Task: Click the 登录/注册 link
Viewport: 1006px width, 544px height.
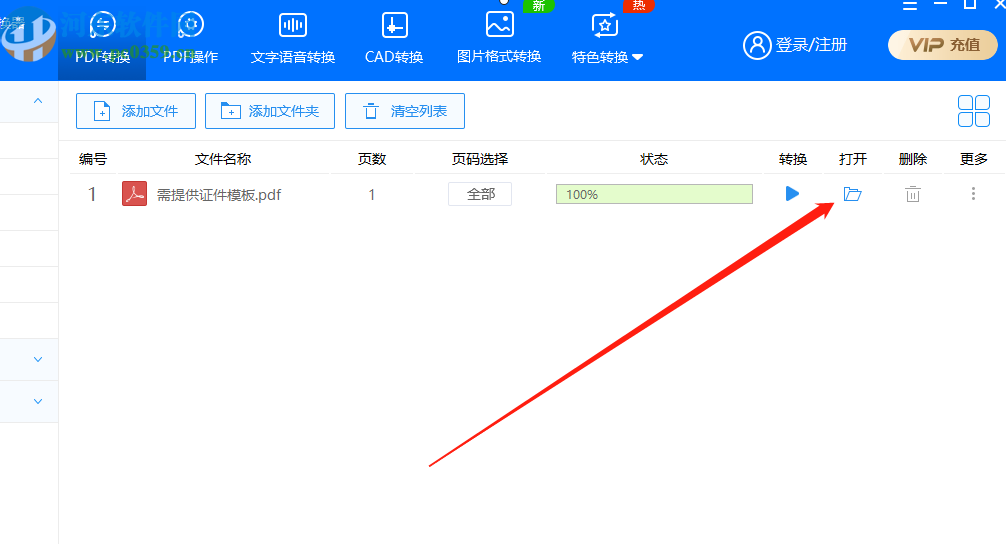Action: tap(811, 45)
